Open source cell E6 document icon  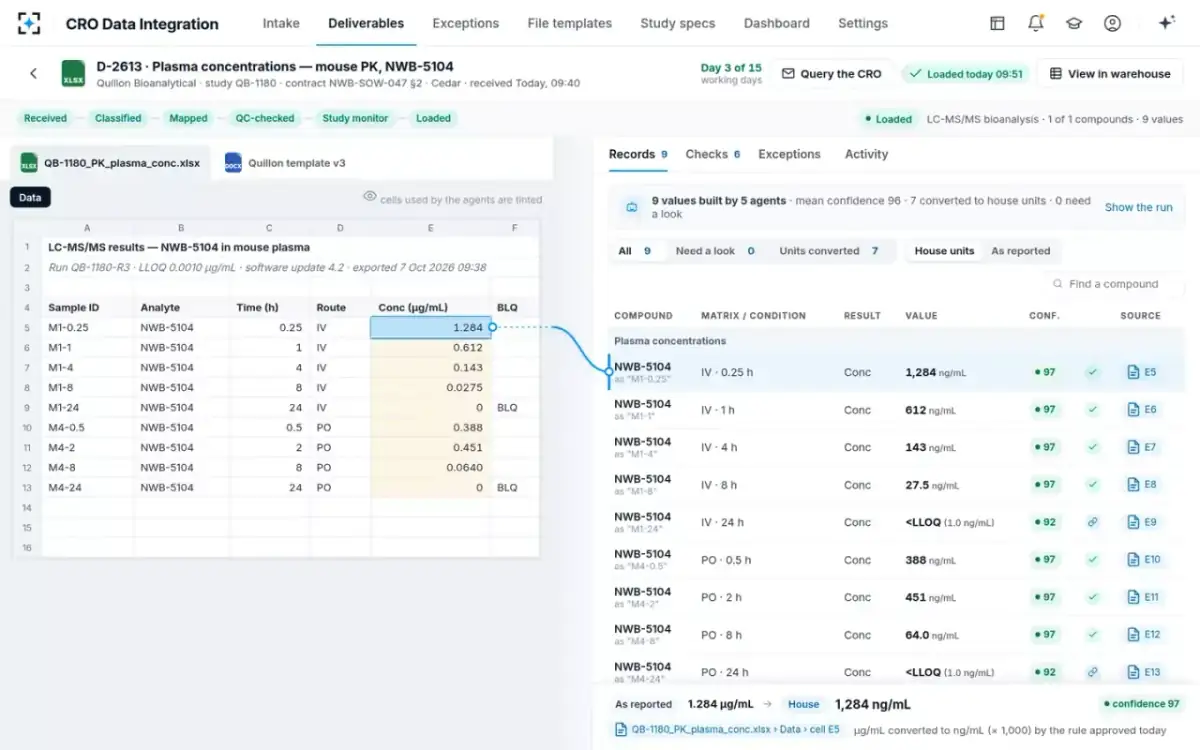(x=1133, y=409)
